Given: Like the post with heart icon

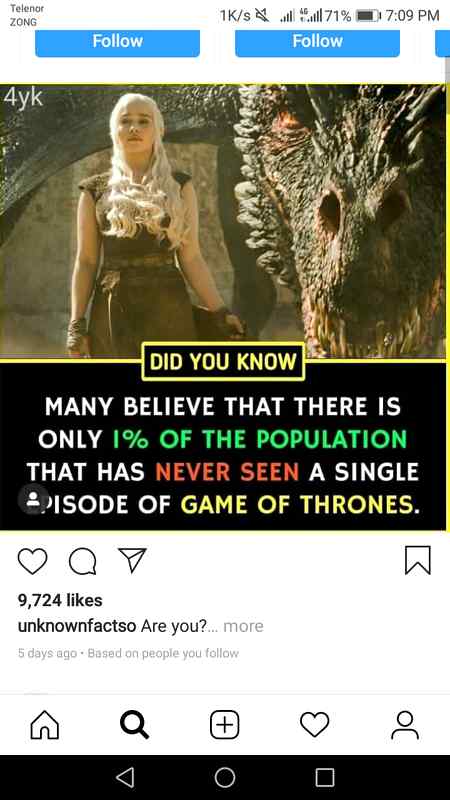Looking at the screenshot, I should [x=33, y=561].
